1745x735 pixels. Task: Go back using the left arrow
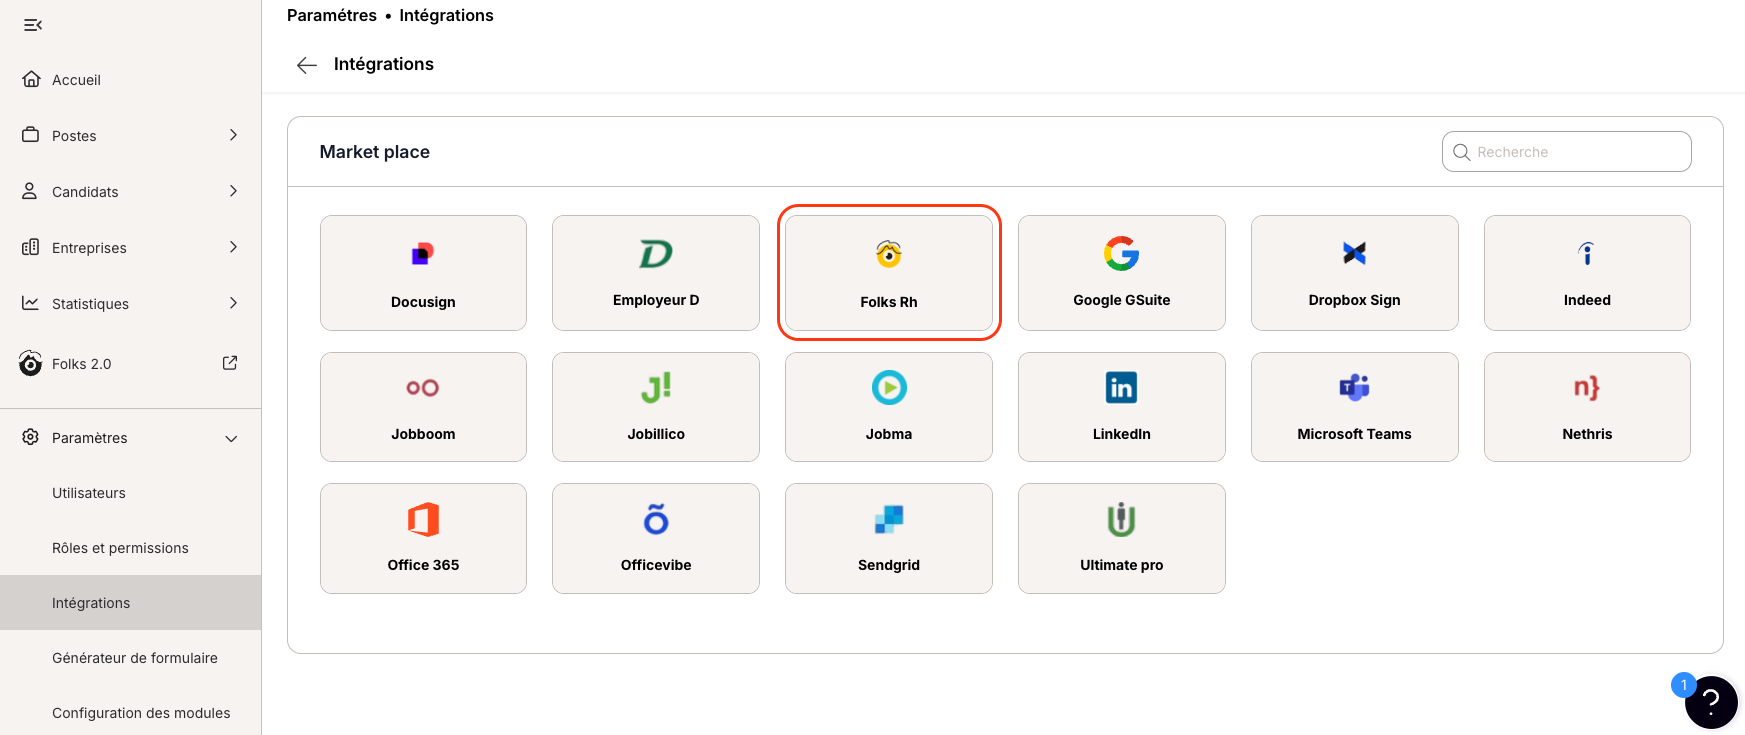[x=307, y=65]
